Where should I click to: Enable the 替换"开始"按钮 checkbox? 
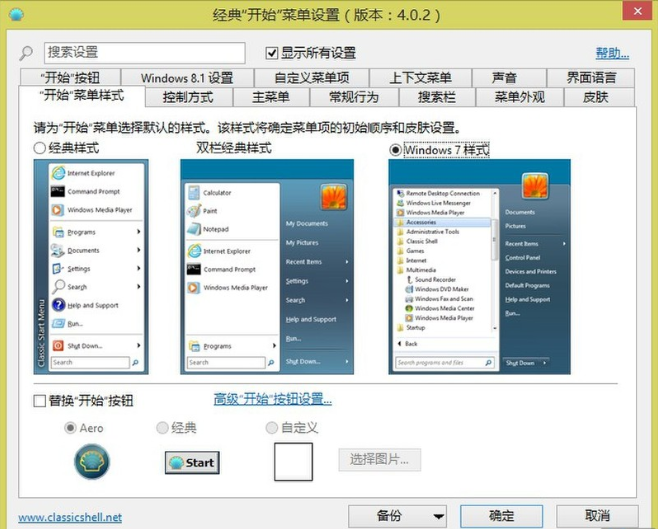click(39, 401)
